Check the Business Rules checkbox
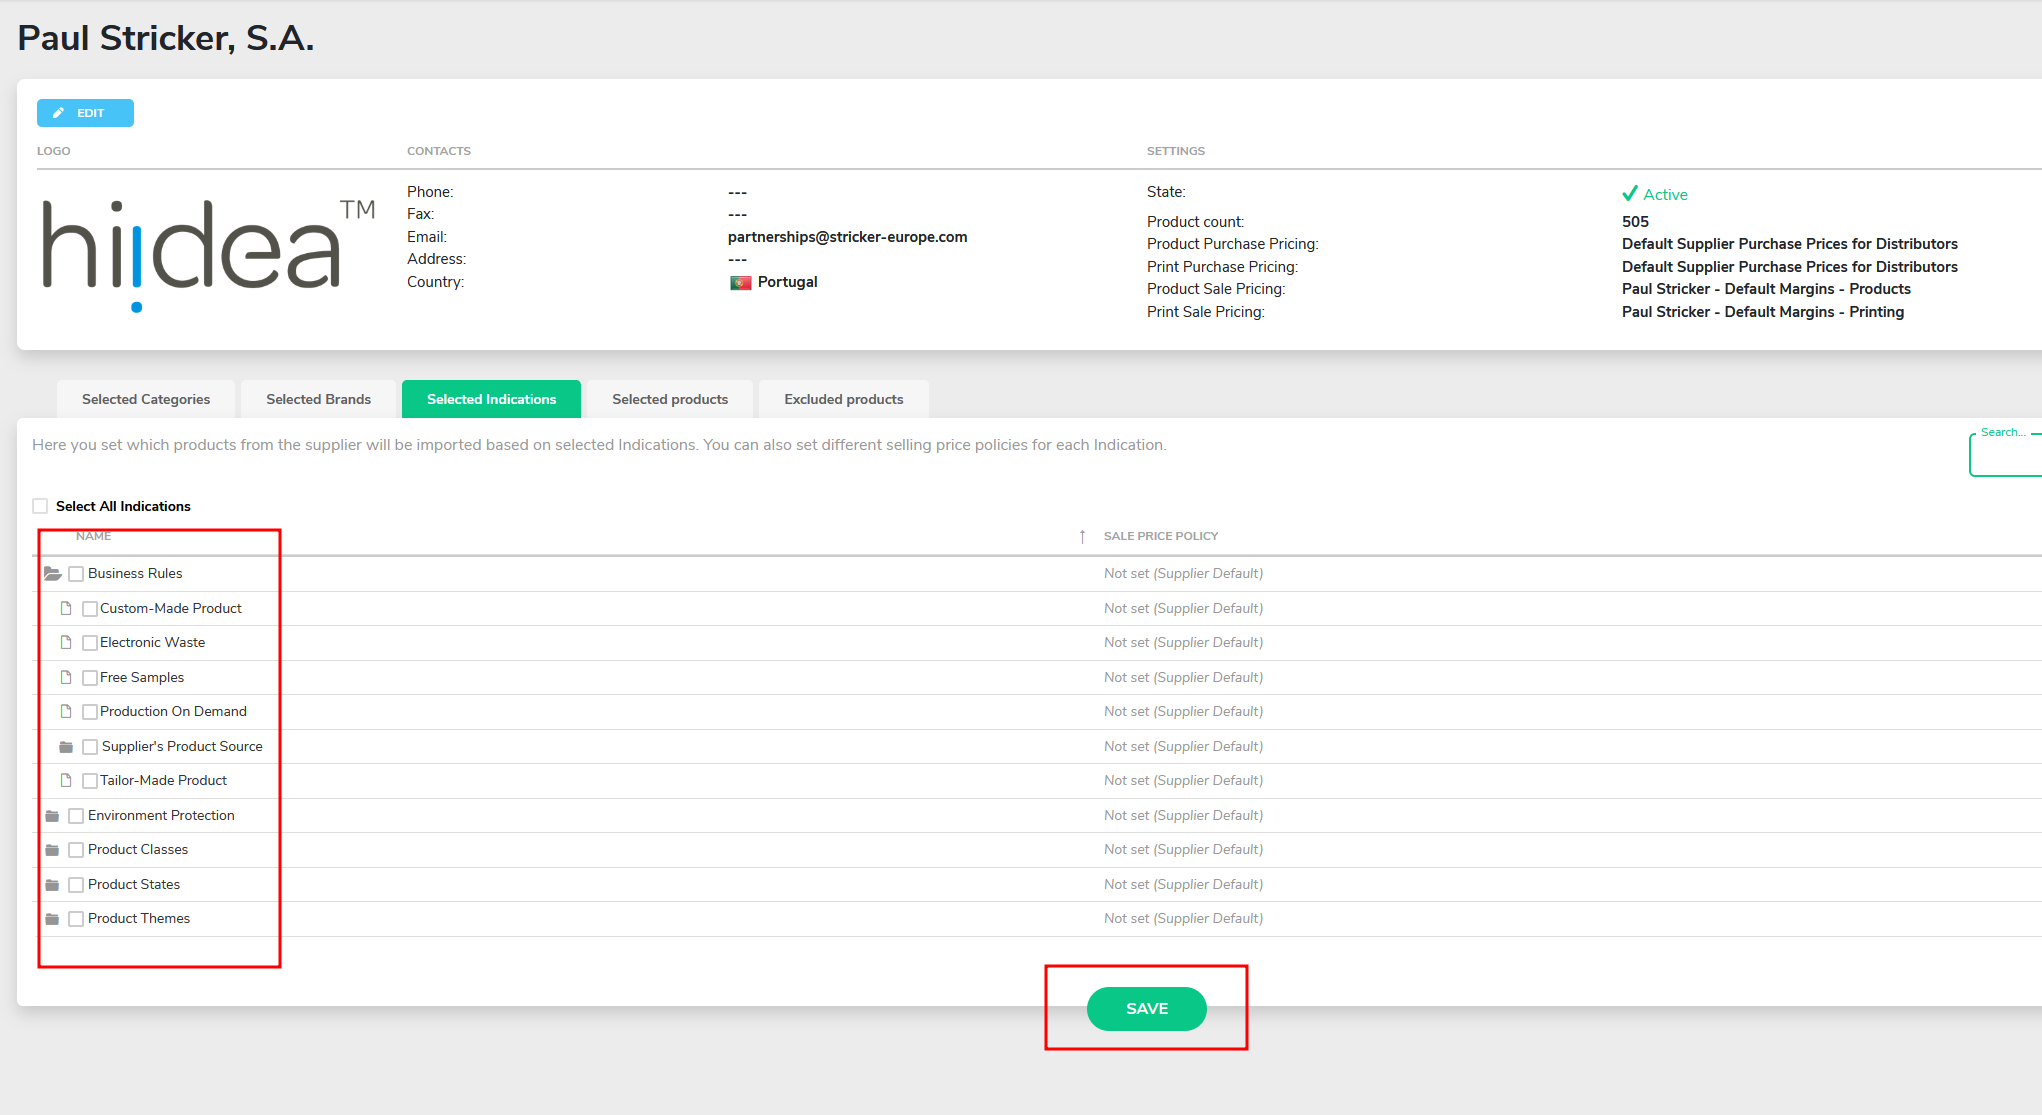The image size is (2042, 1115). point(76,574)
